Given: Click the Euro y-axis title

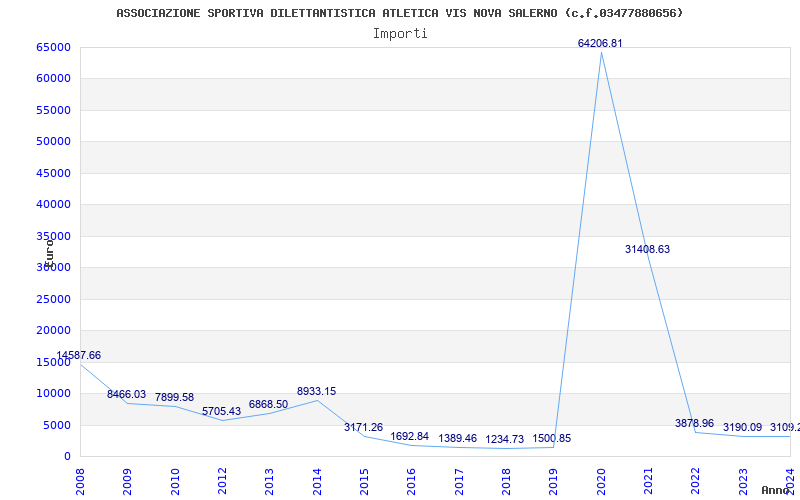Looking at the screenshot, I should (49, 253).
